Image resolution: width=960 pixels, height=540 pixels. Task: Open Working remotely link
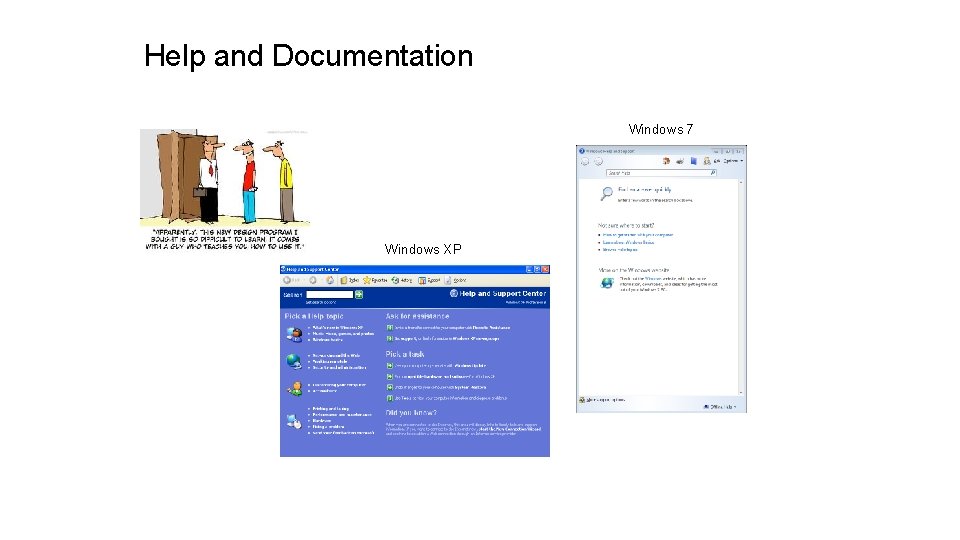click(329, 361)
